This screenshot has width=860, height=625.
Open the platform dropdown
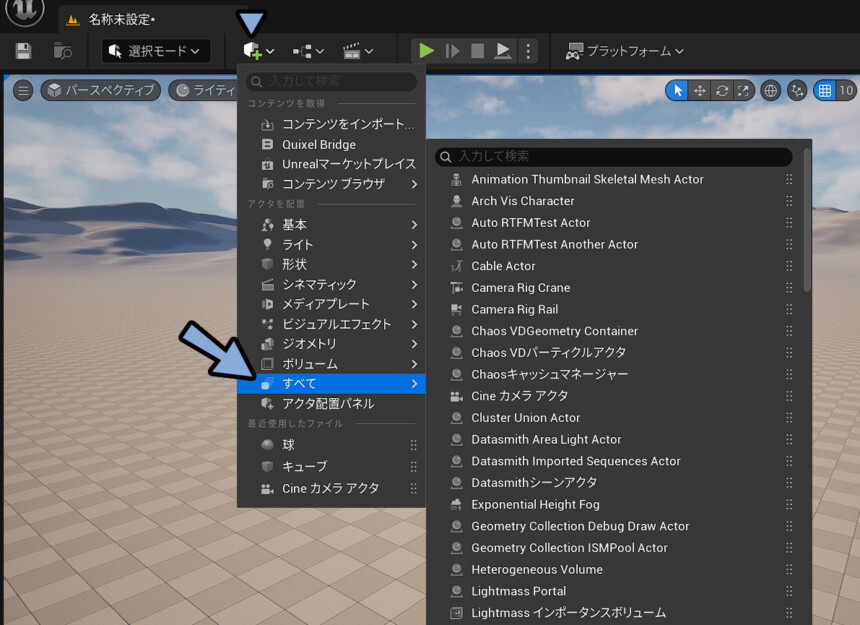pos(625,51)
